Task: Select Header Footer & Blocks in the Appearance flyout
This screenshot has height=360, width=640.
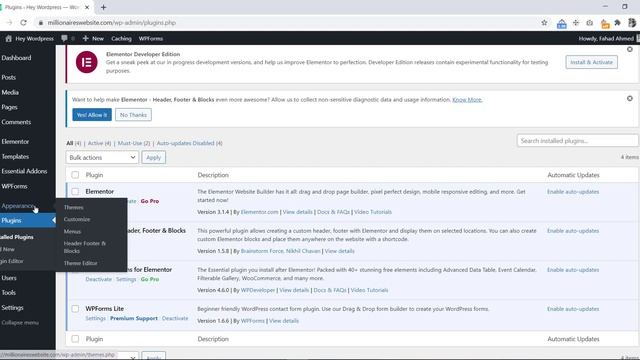Action: click(84, 247)
